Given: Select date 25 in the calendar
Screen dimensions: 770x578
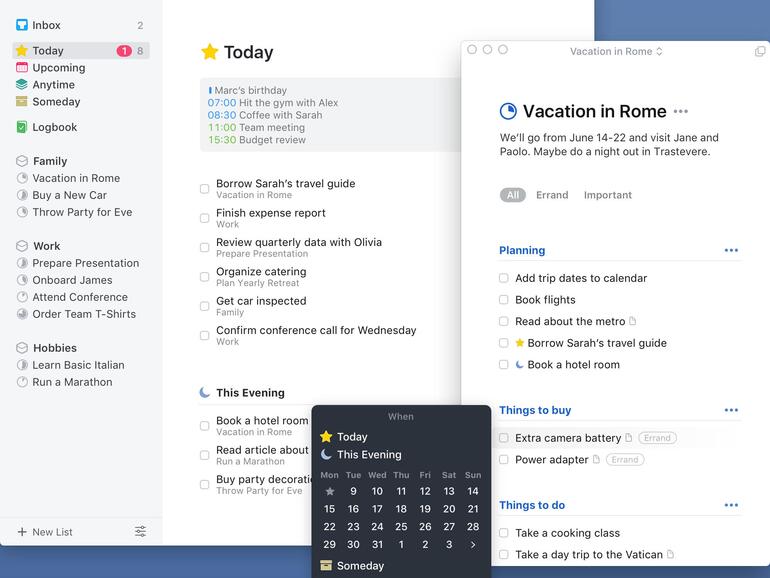Looking at the screenshot, I should pyautogui.click(x=401, y=526).
